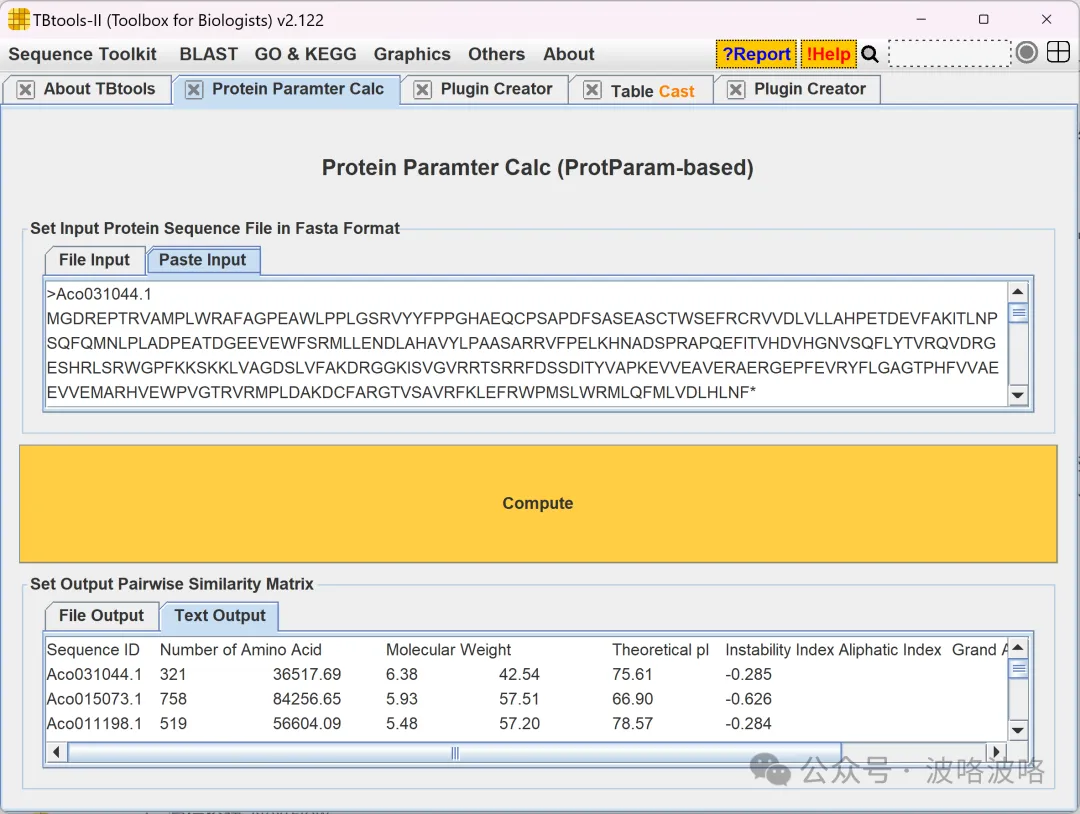
Task: Click the Number of Amino Acid header
Action: (x=240, y=650)
